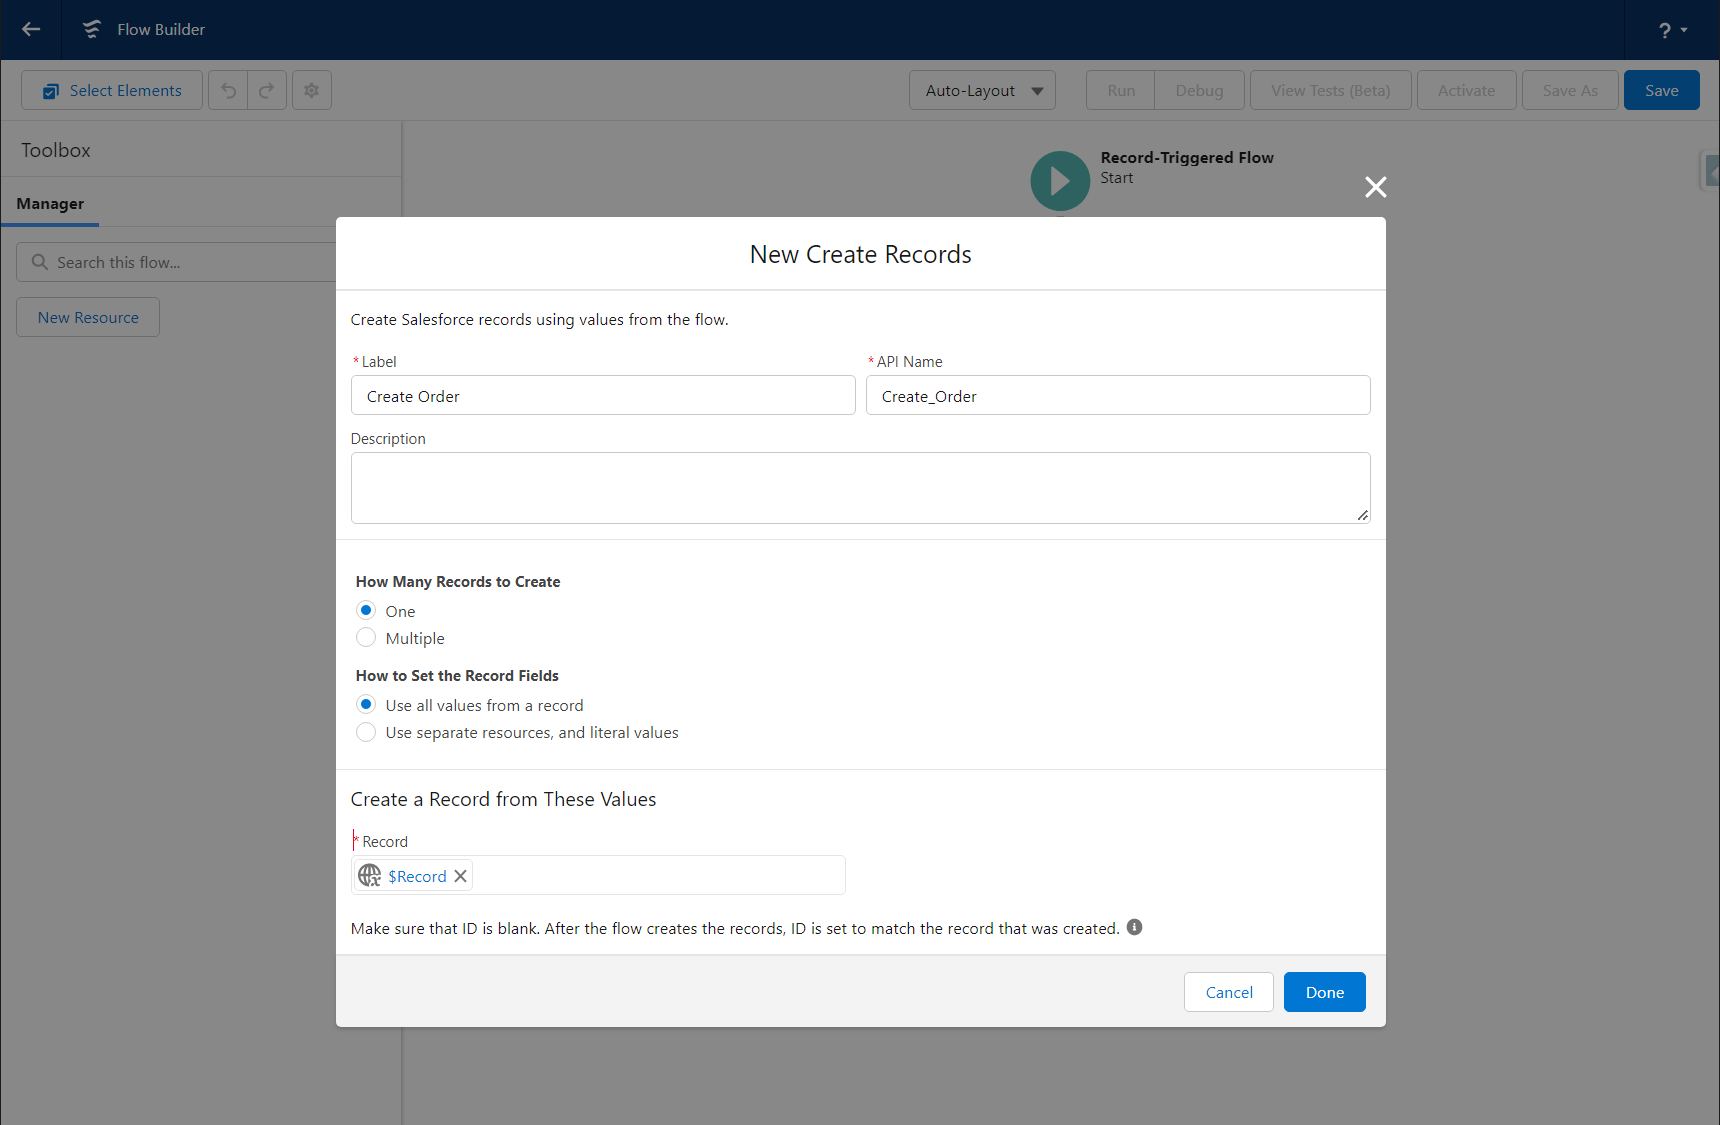Click the redo icon in toolbar

267,90
